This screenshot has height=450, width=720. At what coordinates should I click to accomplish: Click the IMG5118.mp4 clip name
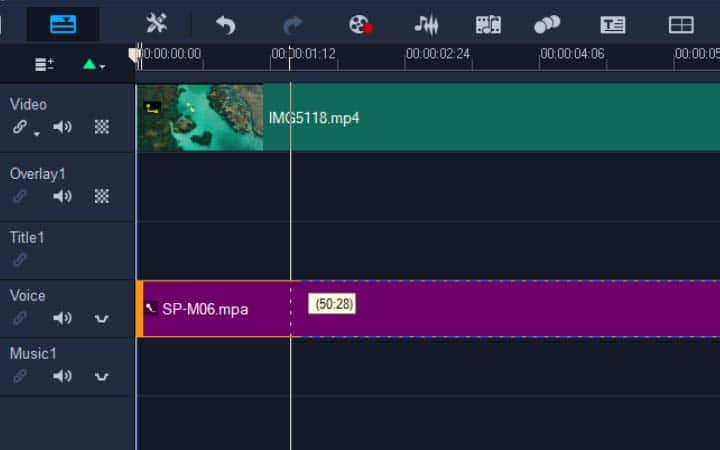point(314,118)
